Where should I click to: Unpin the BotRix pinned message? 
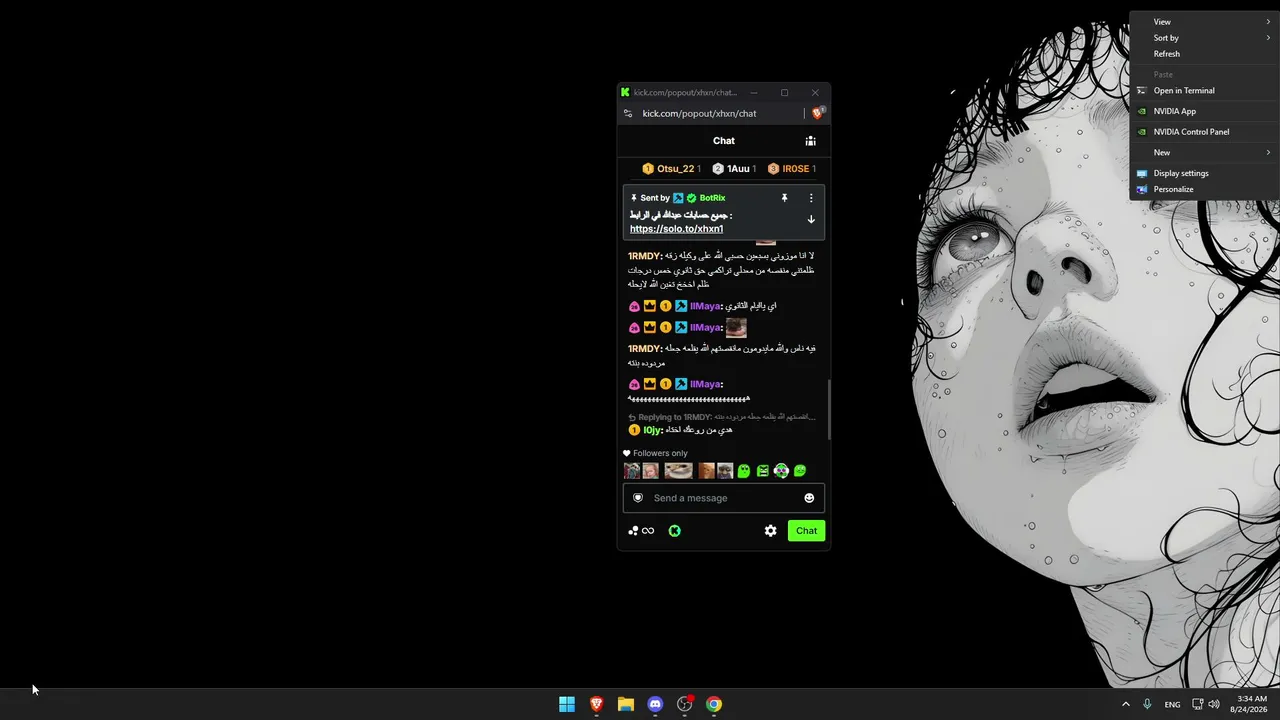tap(784, 198)
